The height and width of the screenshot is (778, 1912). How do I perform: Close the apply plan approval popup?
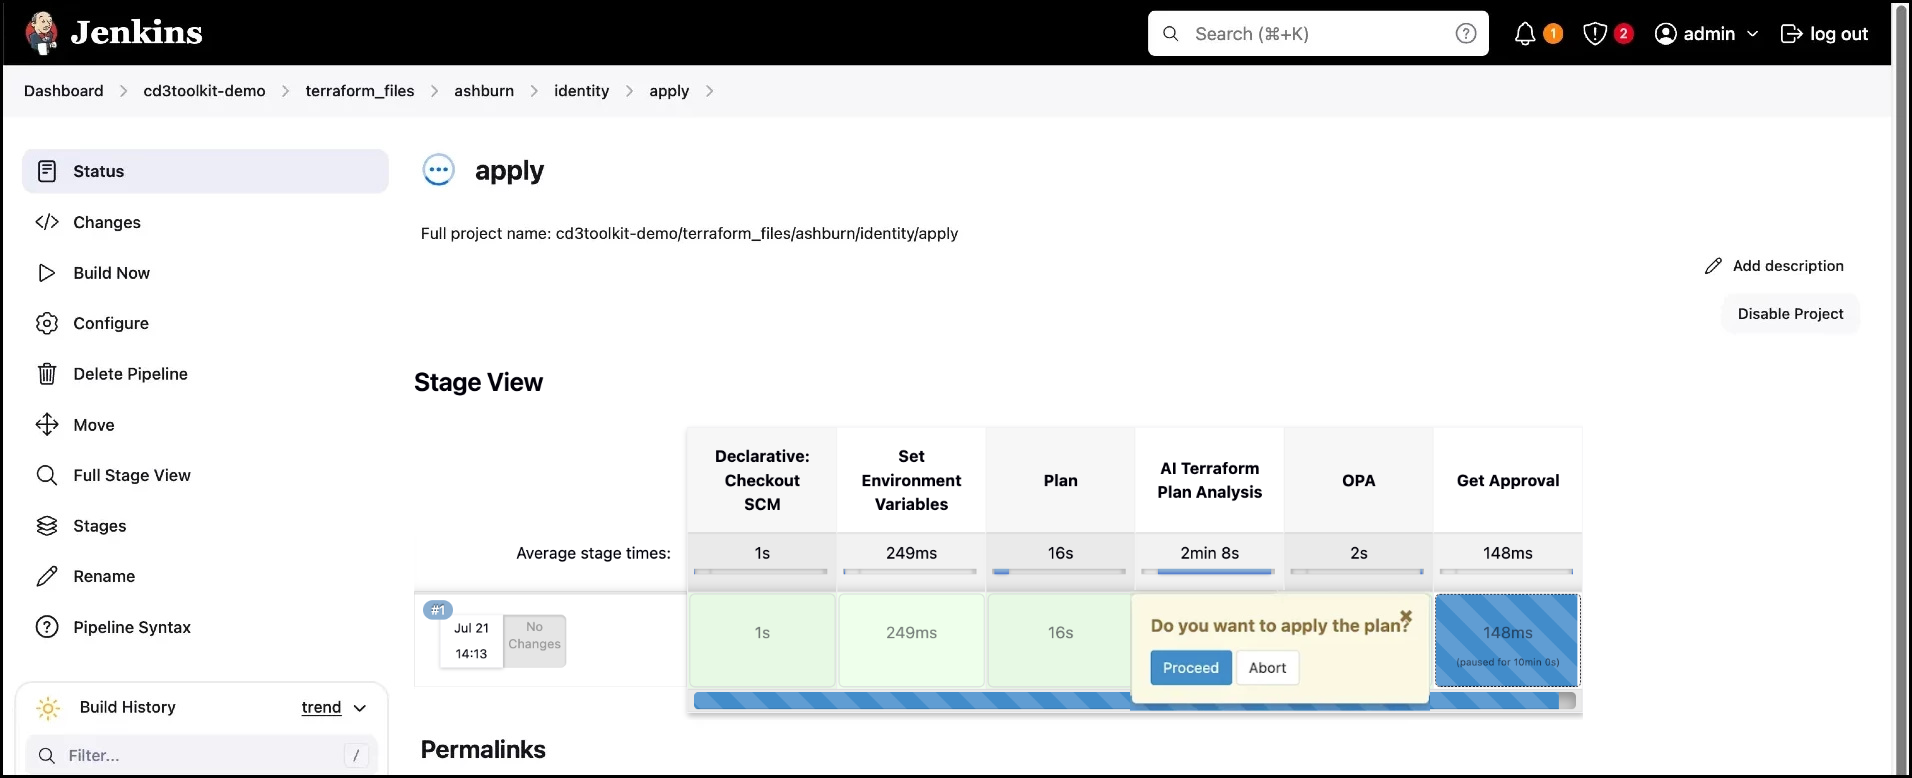click(1406, 617)
